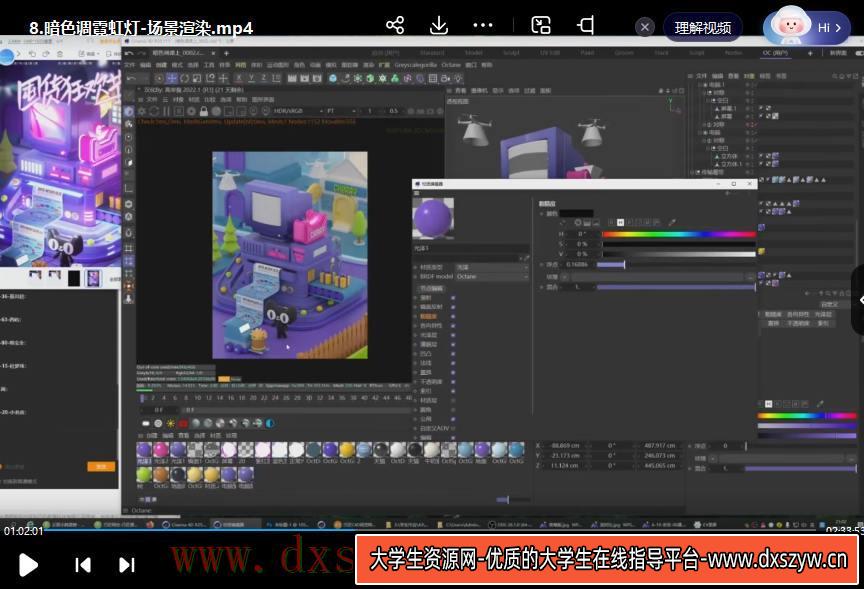Click the H field value in color picker

click(580, 234)
